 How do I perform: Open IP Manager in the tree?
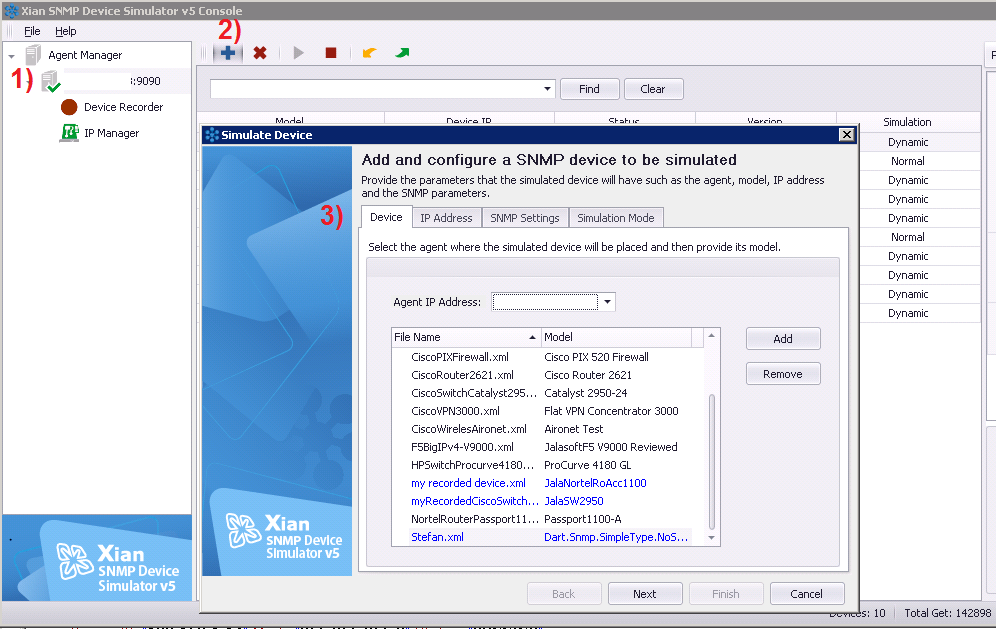(x=111, y=133)
